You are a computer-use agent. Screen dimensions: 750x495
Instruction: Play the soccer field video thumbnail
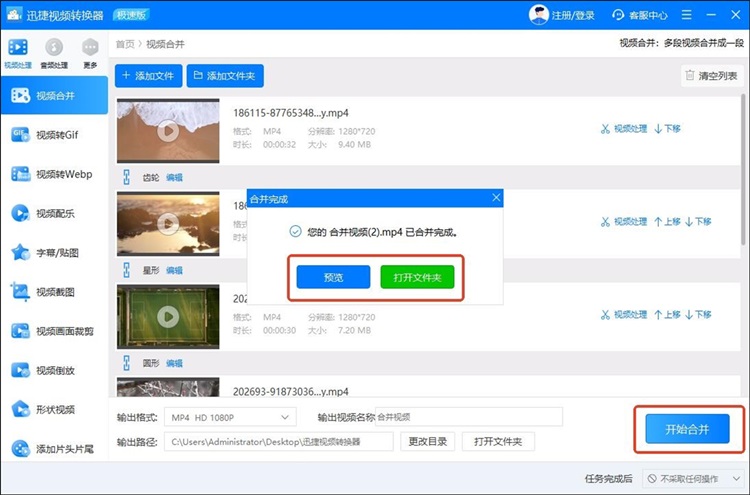pos(168,316)
